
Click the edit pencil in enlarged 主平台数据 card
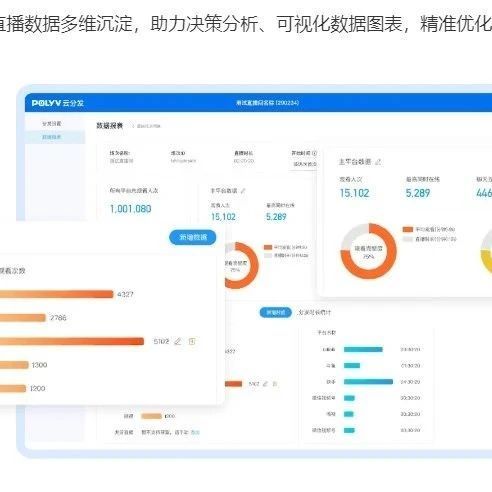378,162
